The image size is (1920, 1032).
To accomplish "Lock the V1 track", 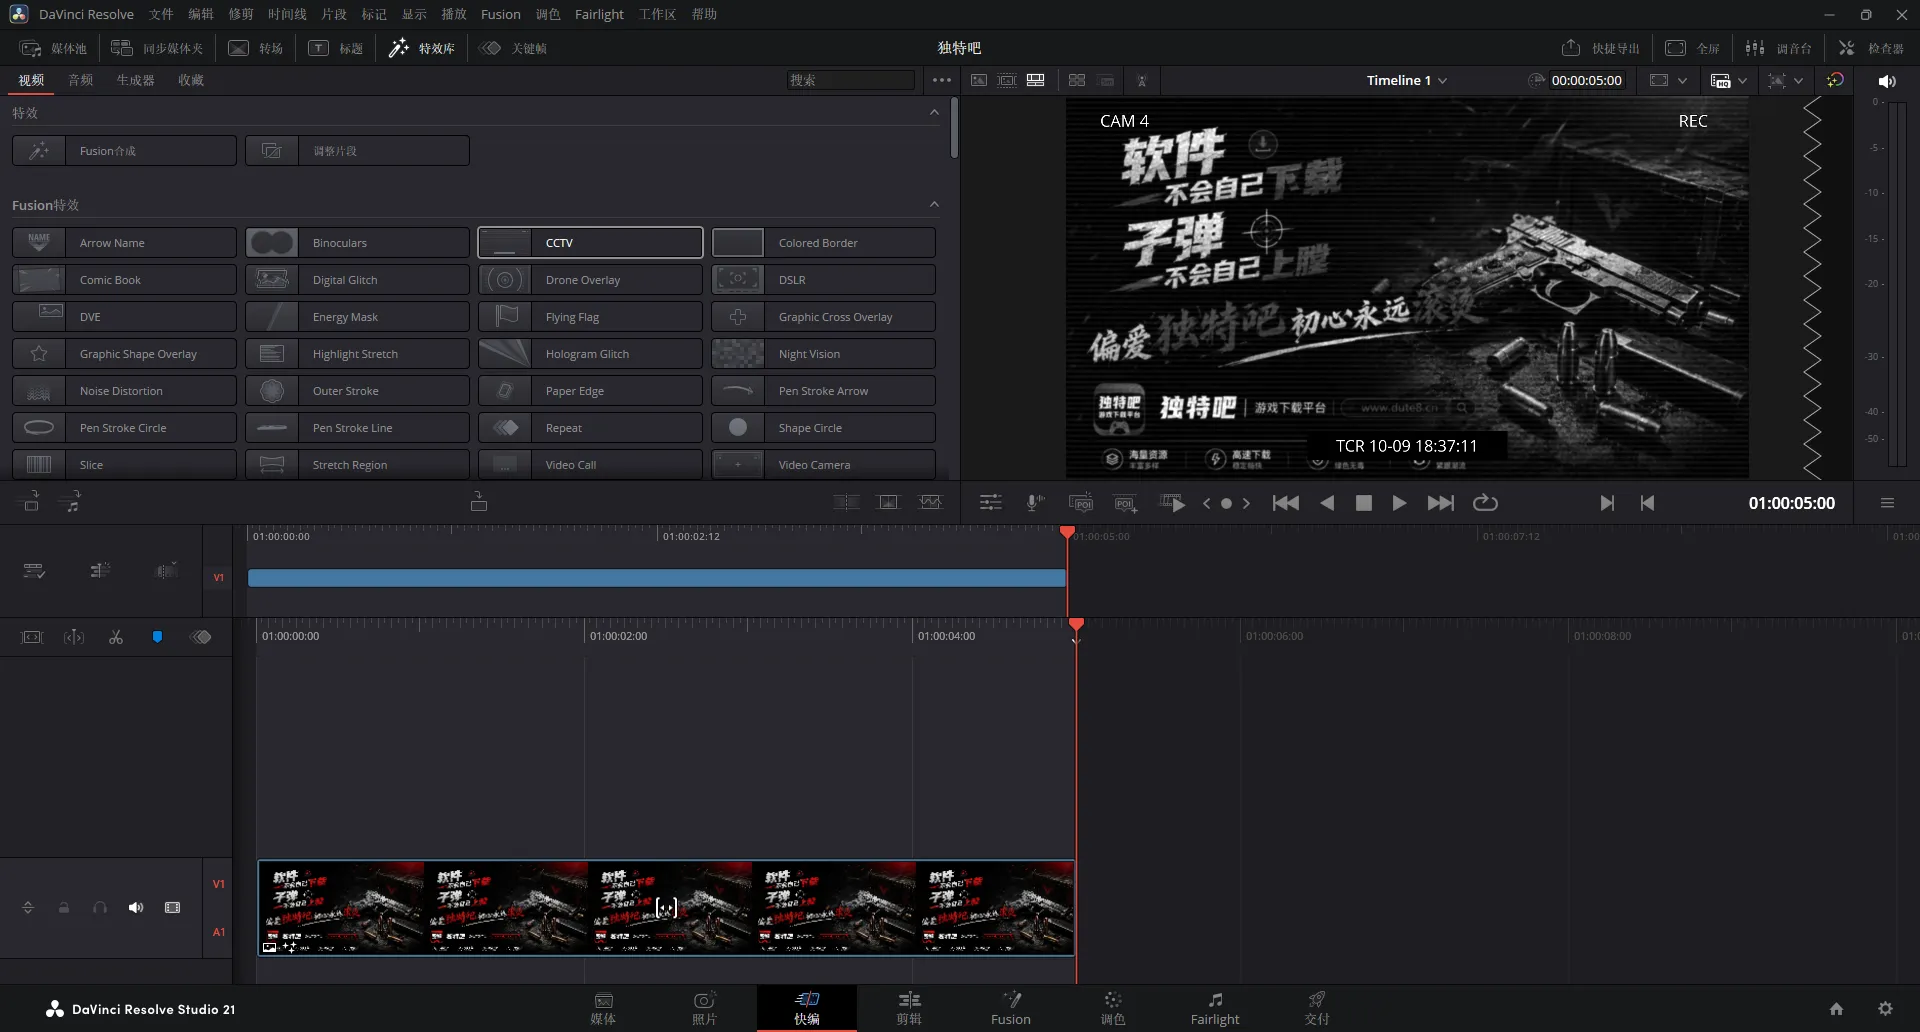I will [x=64, y=908].
